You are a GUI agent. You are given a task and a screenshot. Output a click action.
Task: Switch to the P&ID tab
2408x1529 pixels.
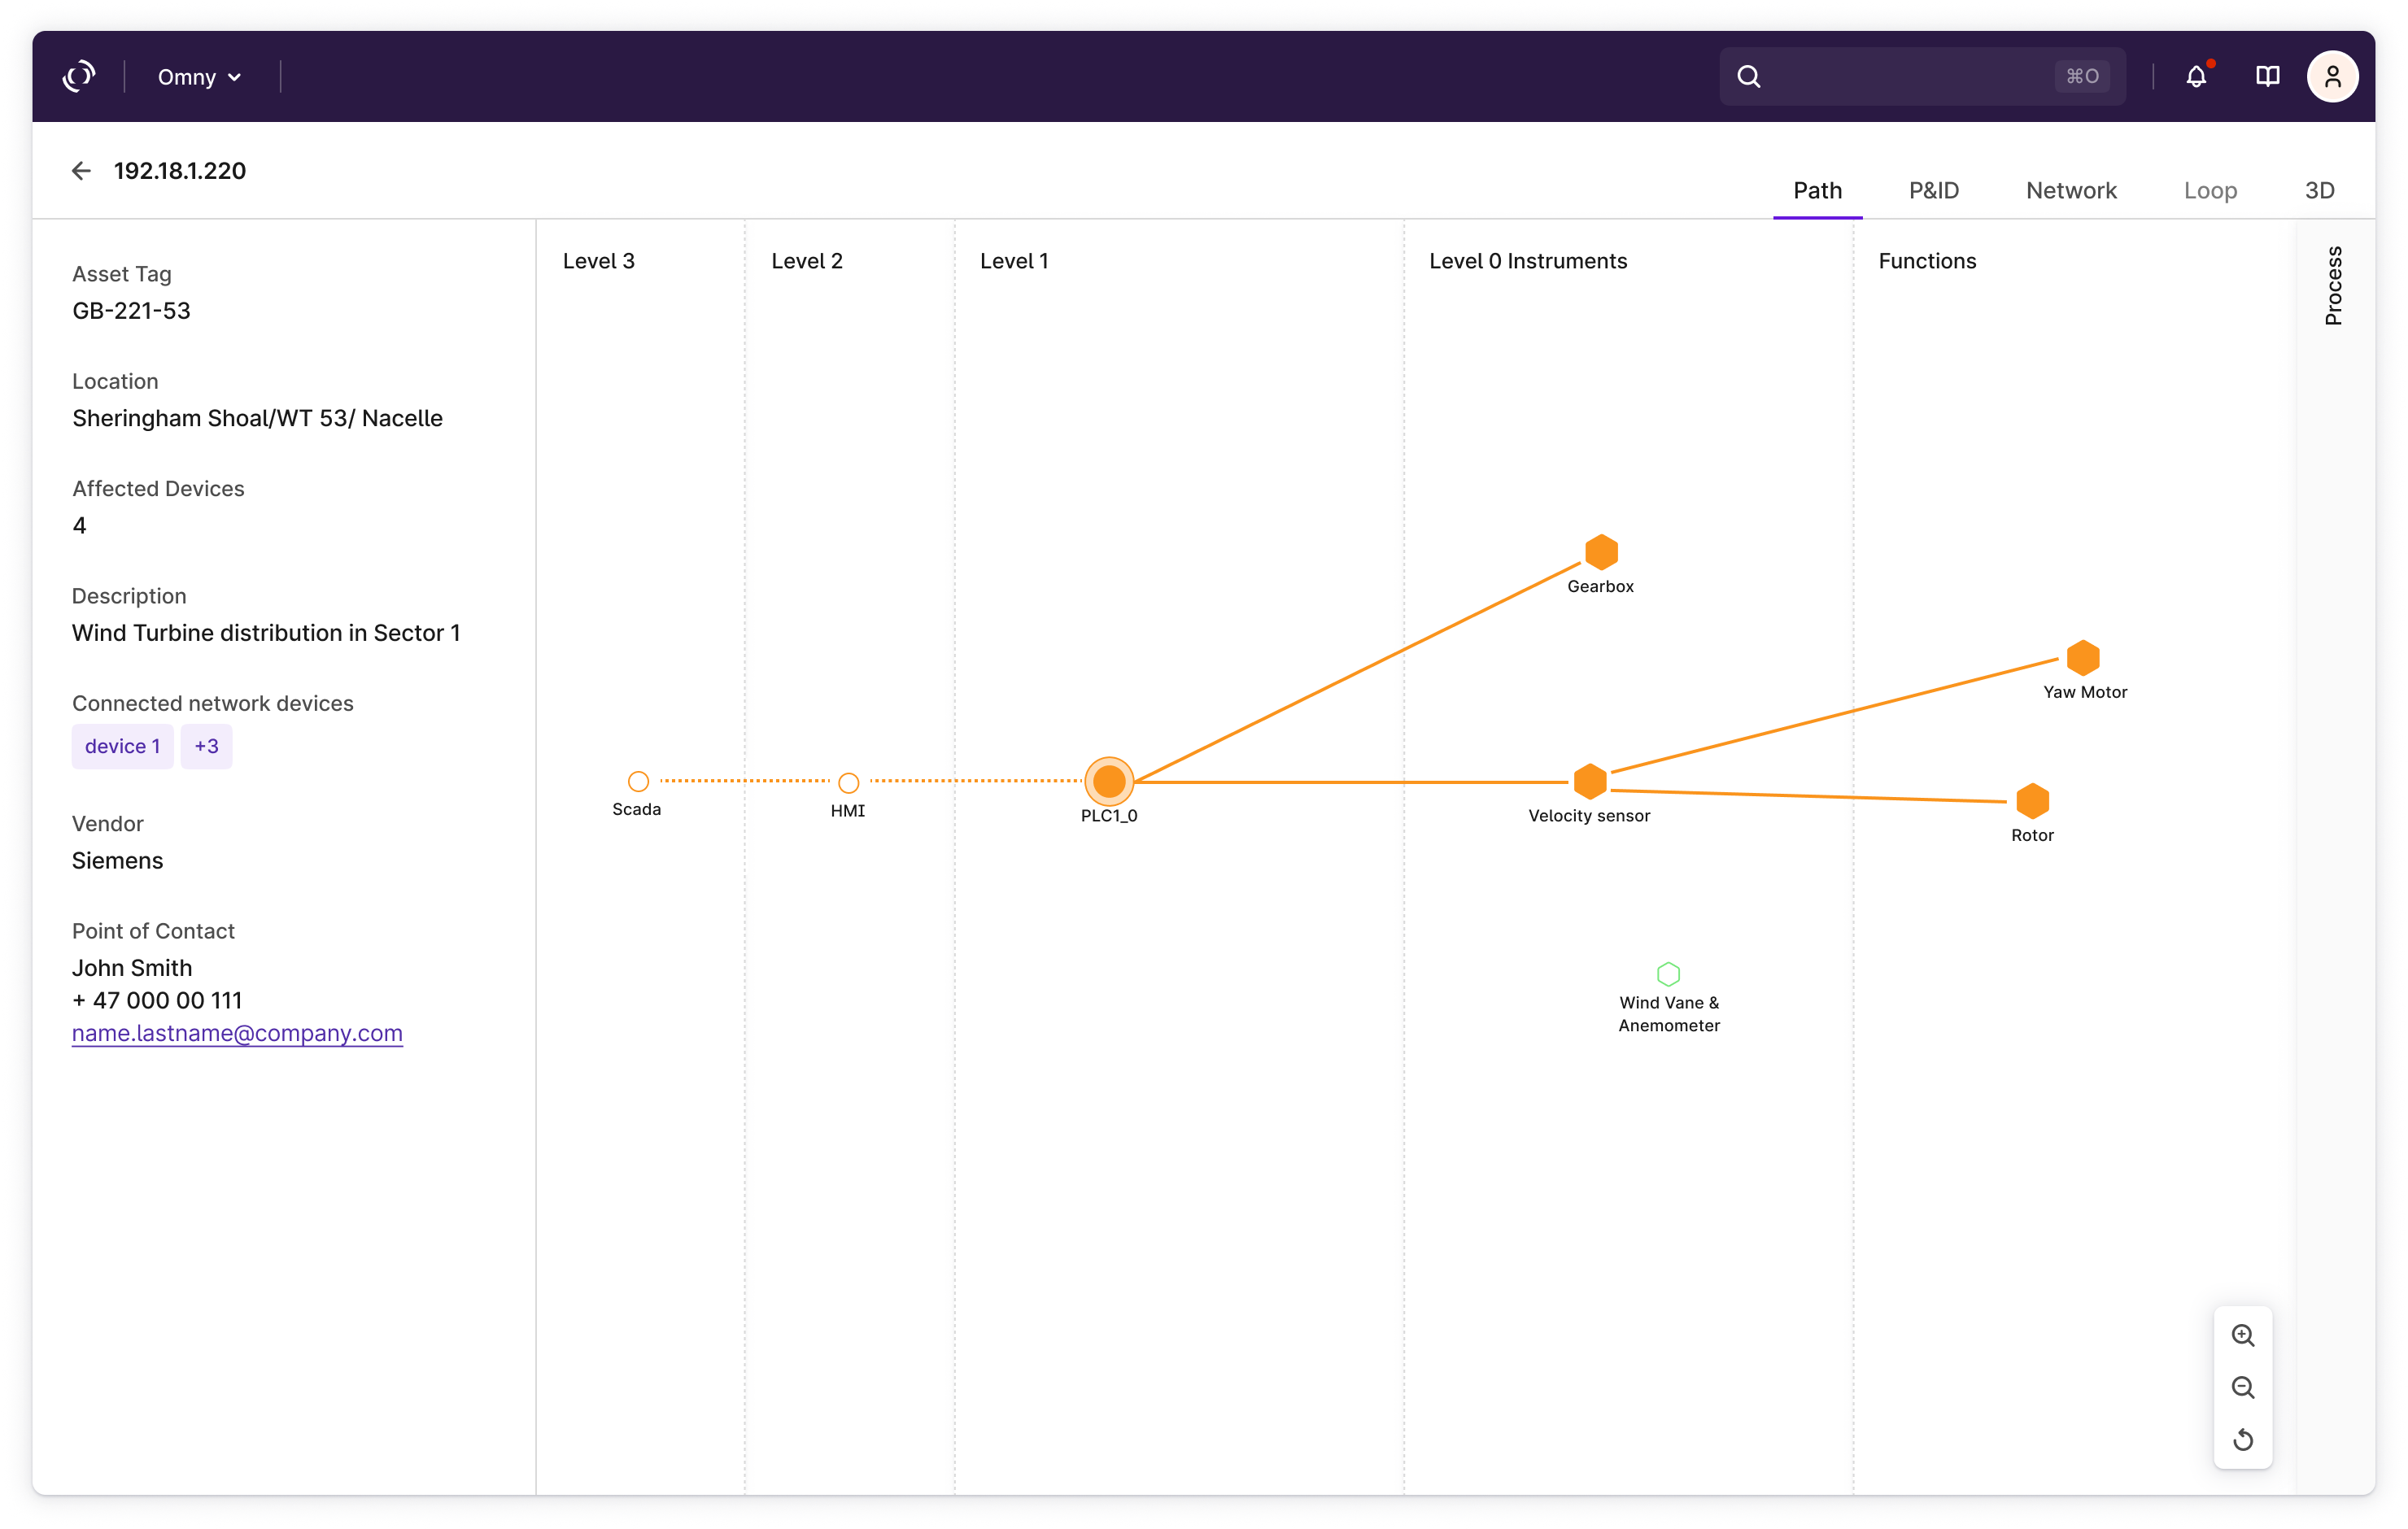click(x=1933, y=190)
